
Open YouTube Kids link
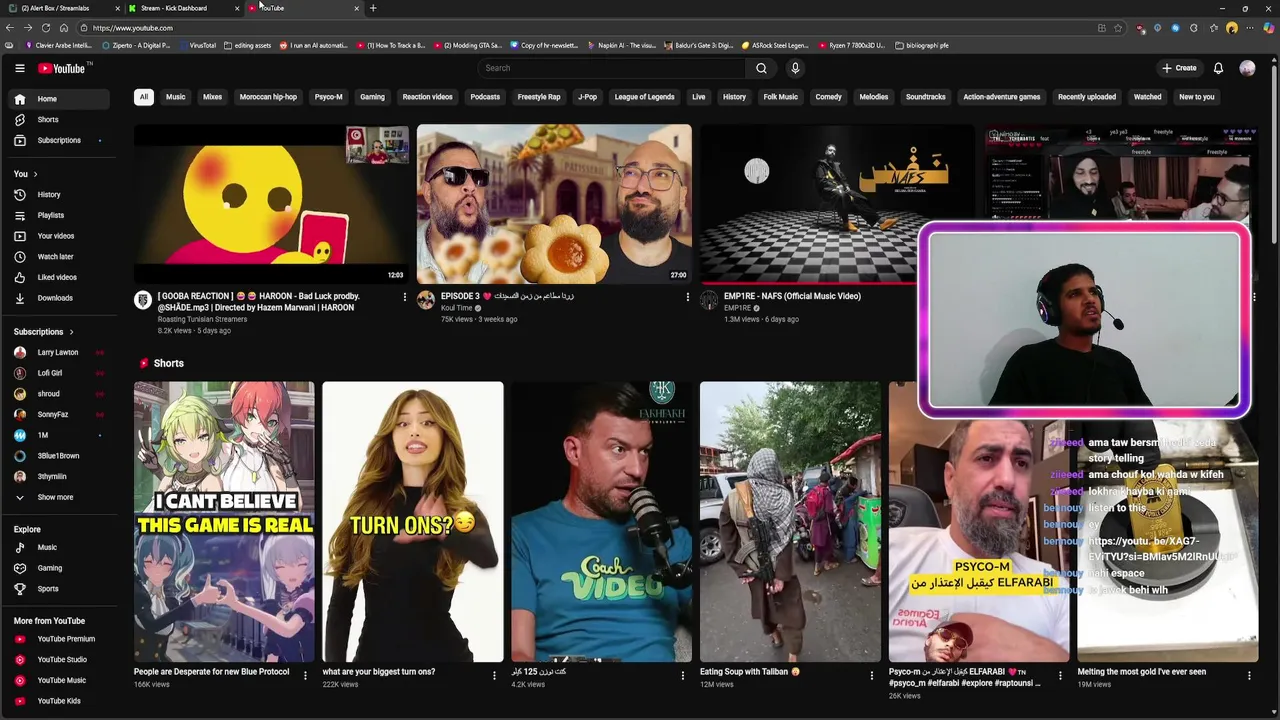[x=60, y=701]
